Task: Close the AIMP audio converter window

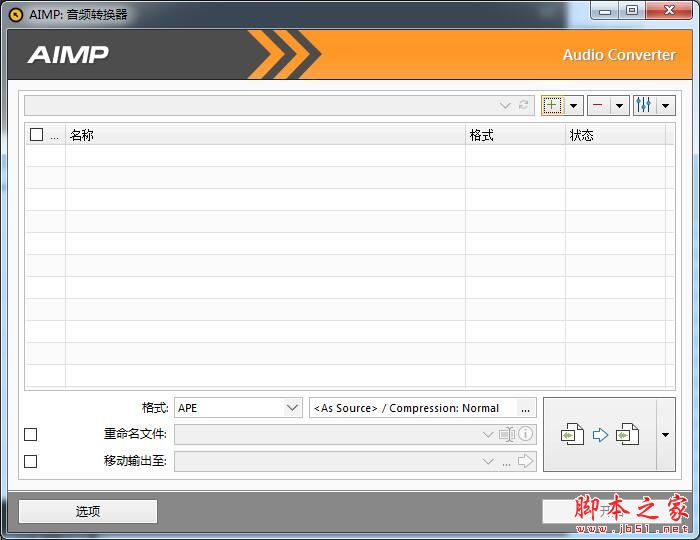Action: point(668,10)
